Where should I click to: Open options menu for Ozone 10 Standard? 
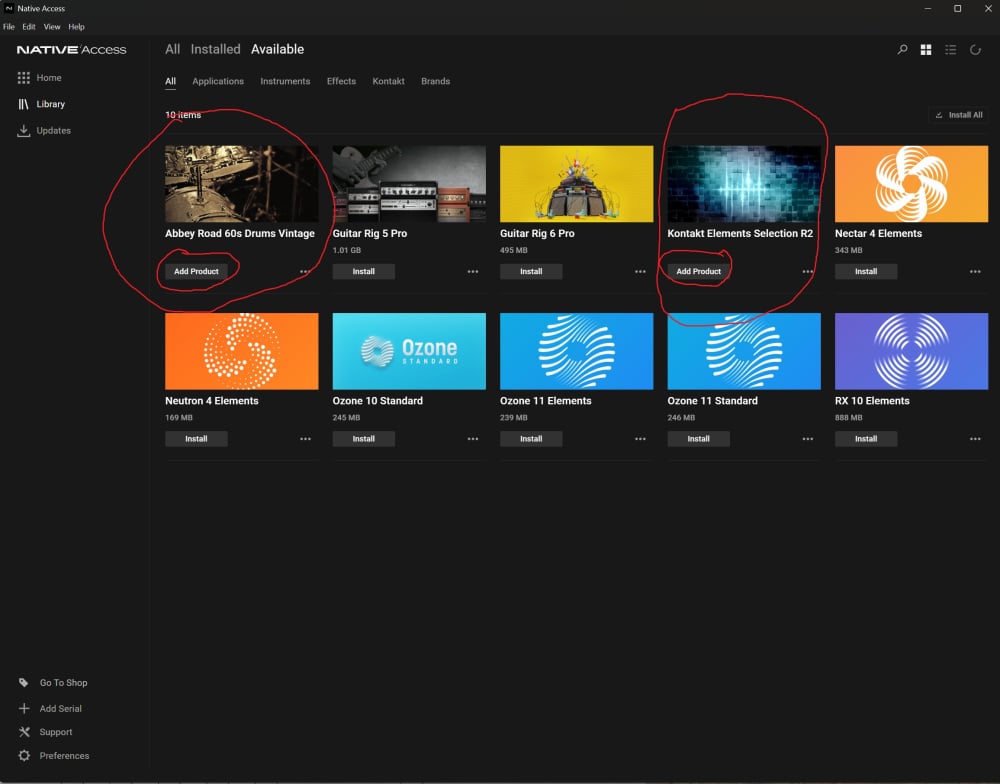(473, 439)
